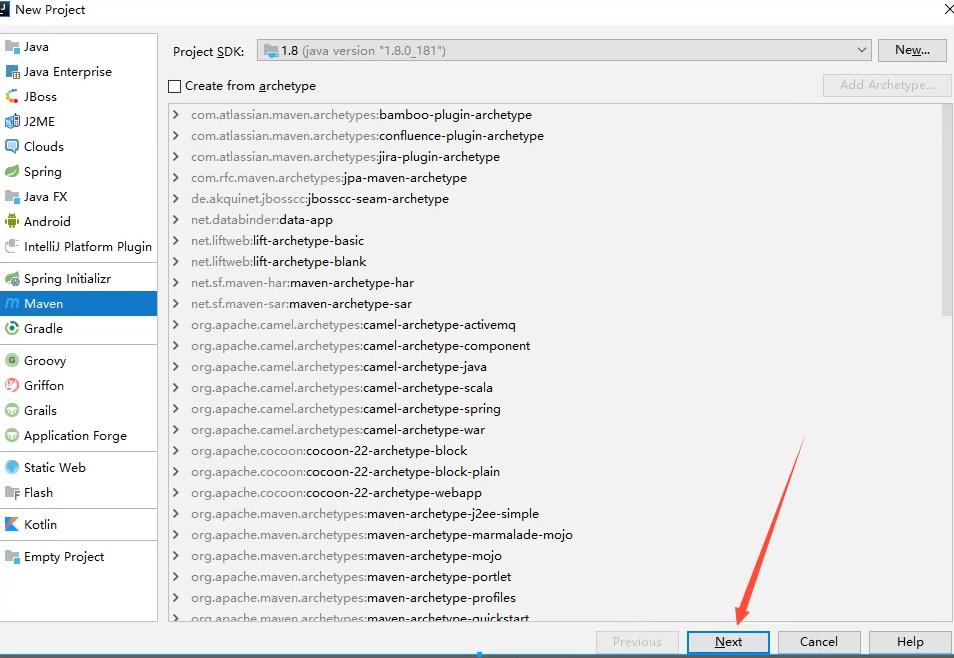Expand camel-archetype-activemq entry
The image size is (954, 658).
click(176, 324)
